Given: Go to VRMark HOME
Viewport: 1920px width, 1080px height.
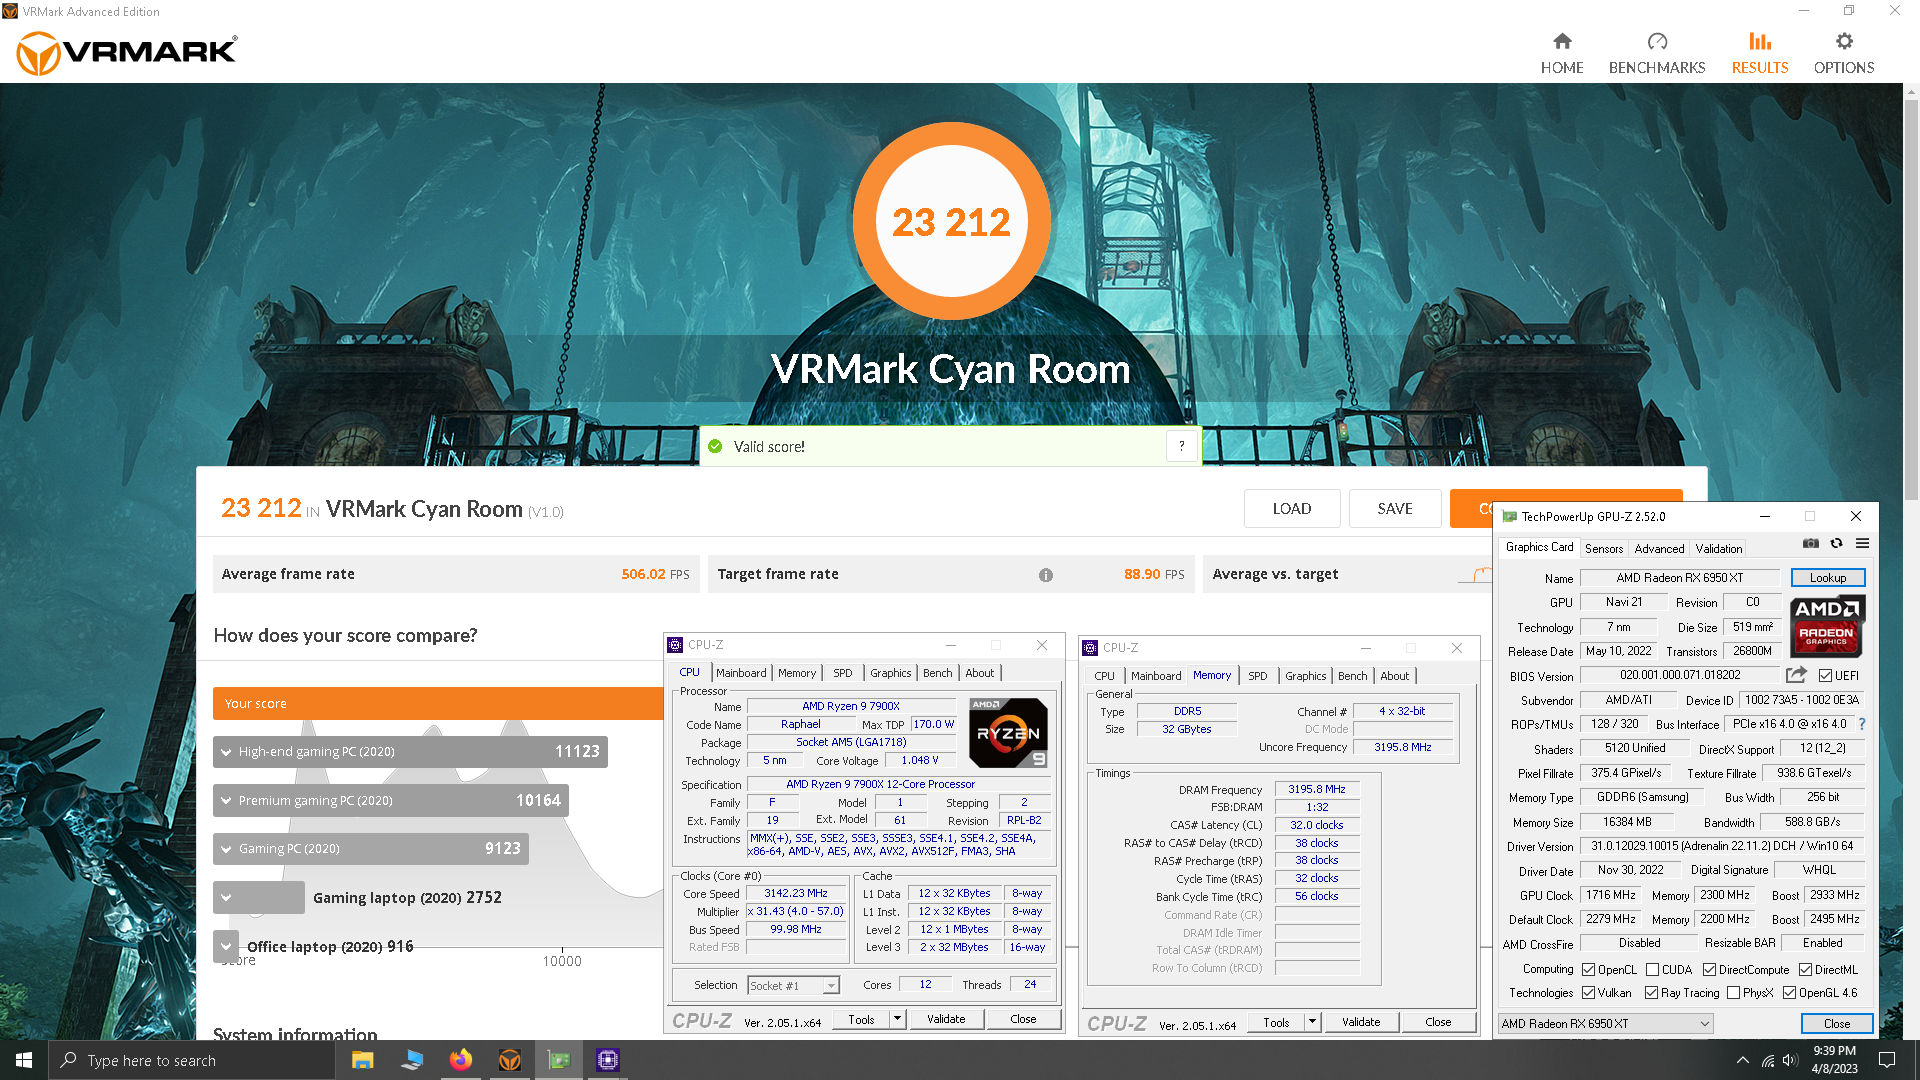Looking at the screenshot, I should [x=1561, y=54].
